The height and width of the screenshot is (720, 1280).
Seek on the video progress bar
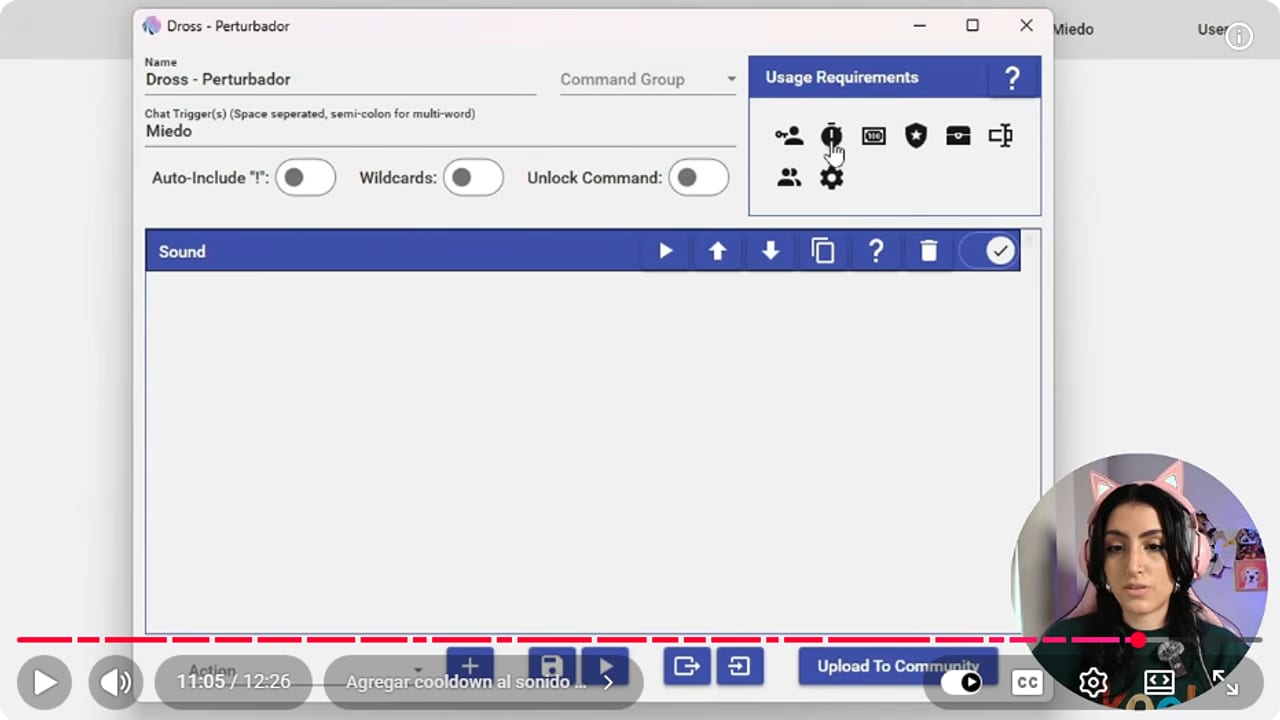(x=640, y=640)
